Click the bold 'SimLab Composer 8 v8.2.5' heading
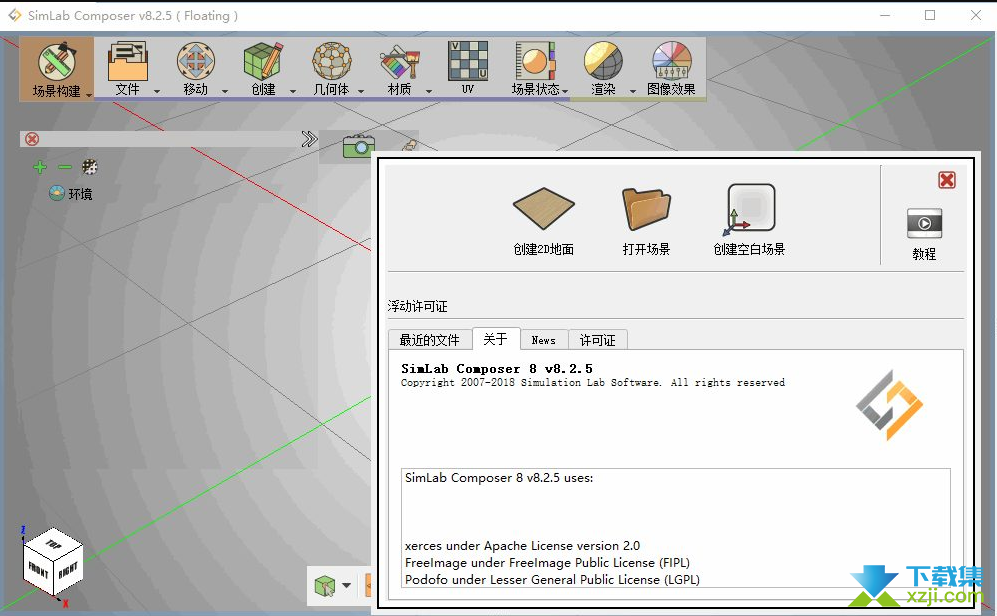997x616 pixels. pyautogui.click(x=497, y=369)
